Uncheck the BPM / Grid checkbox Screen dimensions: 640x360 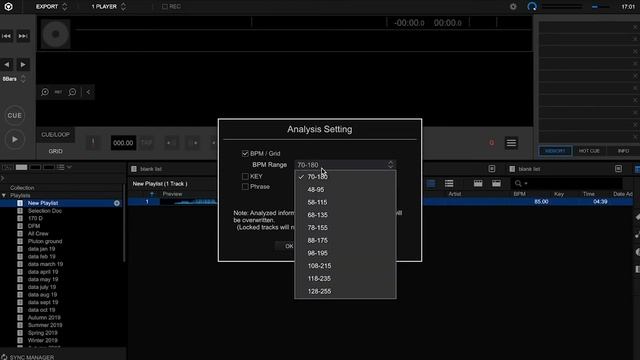(245, 153)
